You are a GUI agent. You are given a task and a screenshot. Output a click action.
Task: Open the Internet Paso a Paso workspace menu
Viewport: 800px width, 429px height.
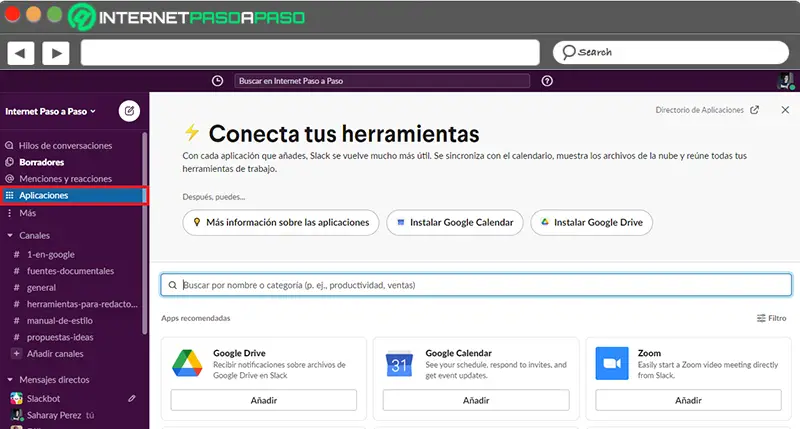point(50,111)
